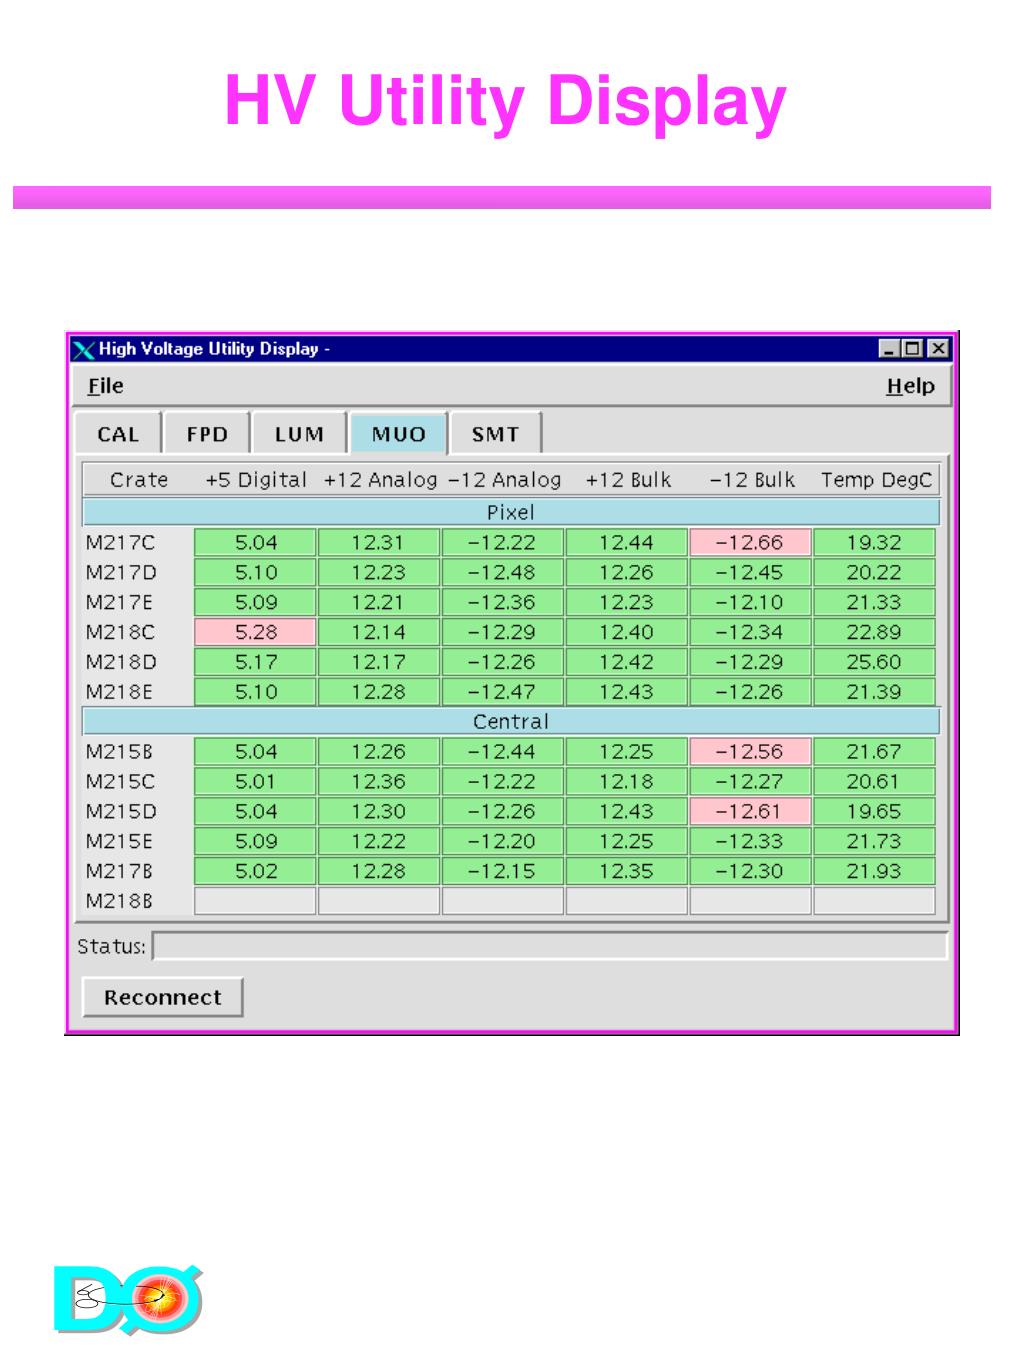Click the Temp DegC column header
Image resolution: width=1024 pixels, height=1365 pixels.
(x=876, y=480)
